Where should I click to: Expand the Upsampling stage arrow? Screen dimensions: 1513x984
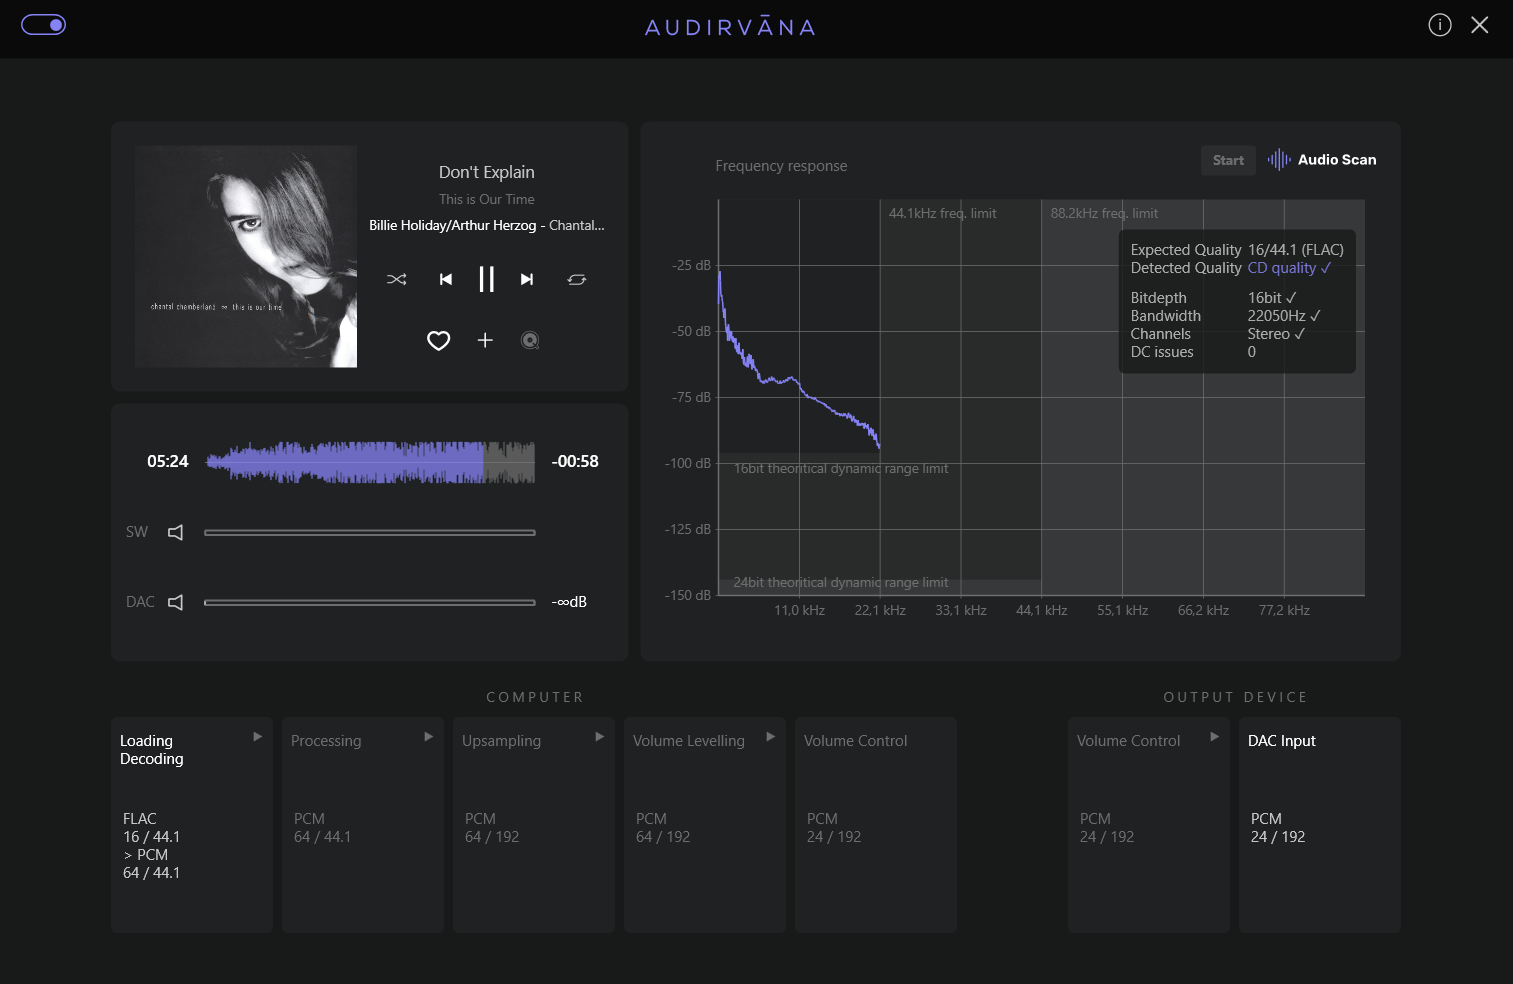[599, 736]
